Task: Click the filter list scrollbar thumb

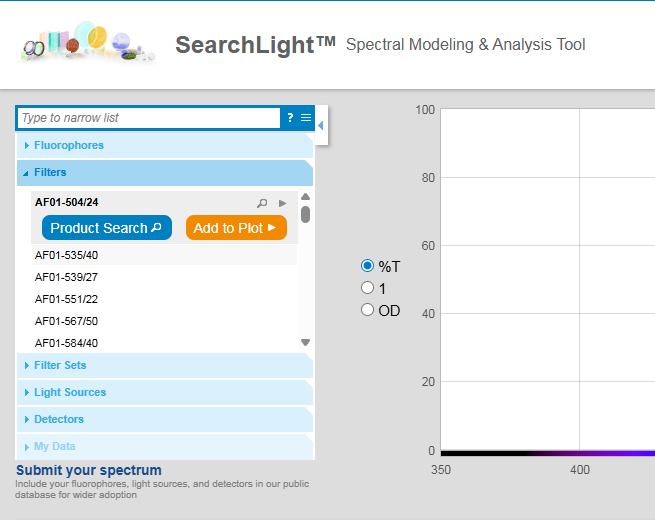Action: click(x=305, y=214)
